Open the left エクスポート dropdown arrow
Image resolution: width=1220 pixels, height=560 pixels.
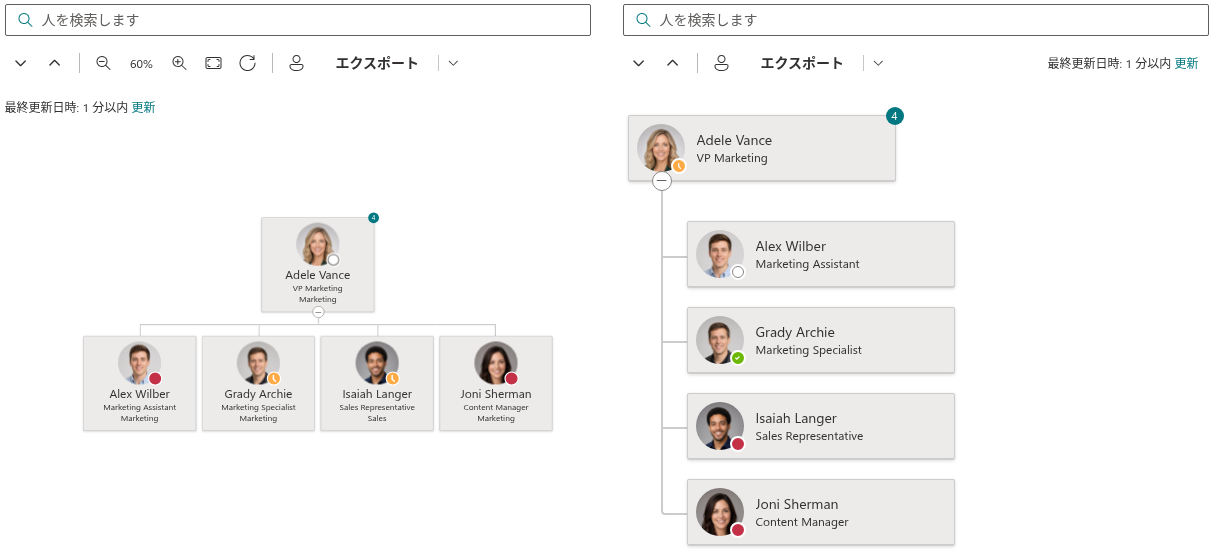point(453,63)
